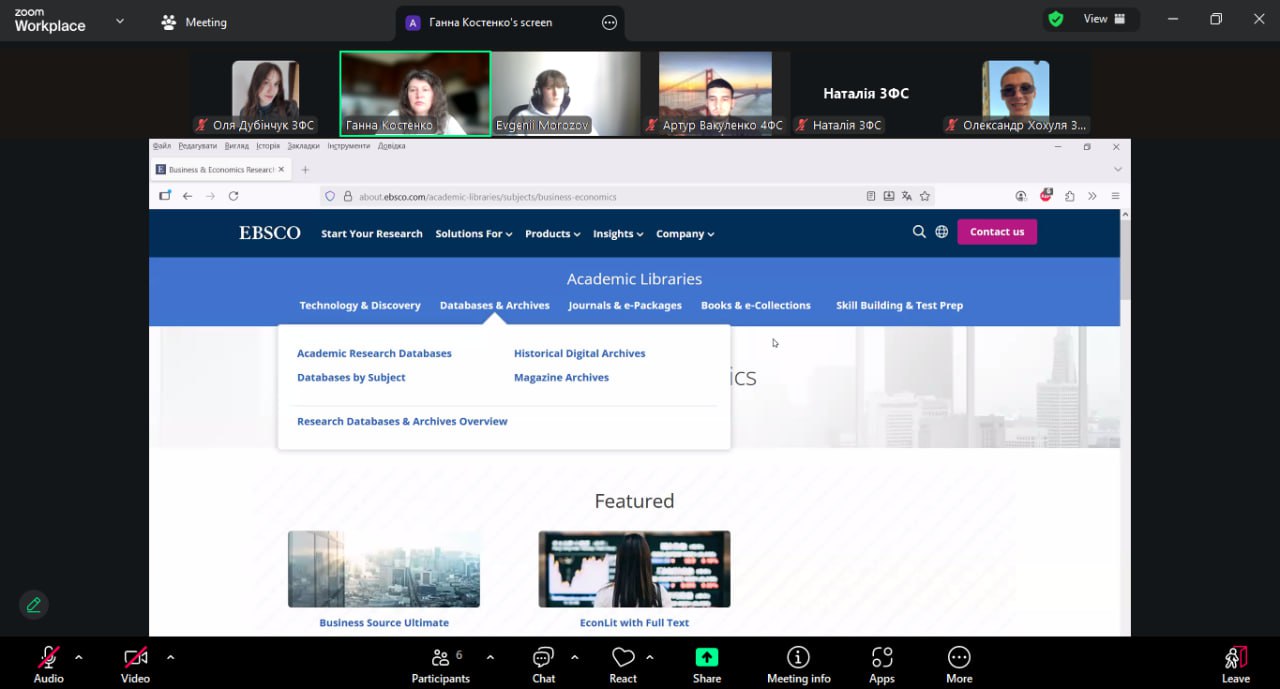Click the More options icon
1280x689 pixels.
click(x=958, y=658)
